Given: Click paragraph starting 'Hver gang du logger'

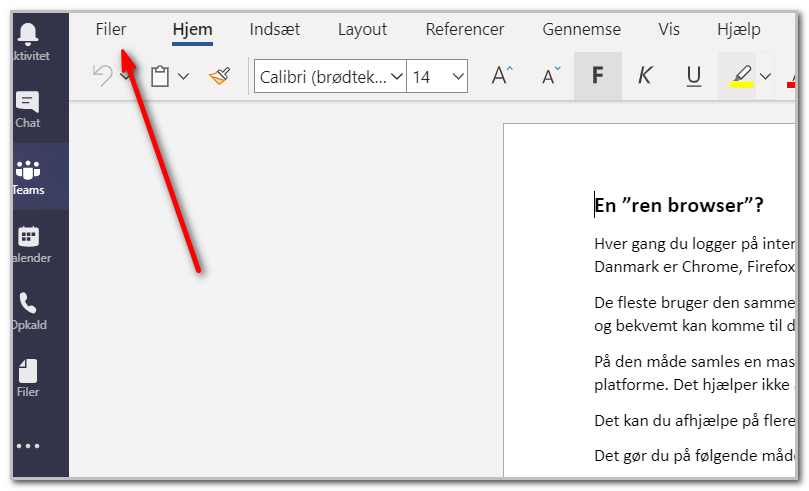Looking at the screenshot, I should (x=694, y=255).
